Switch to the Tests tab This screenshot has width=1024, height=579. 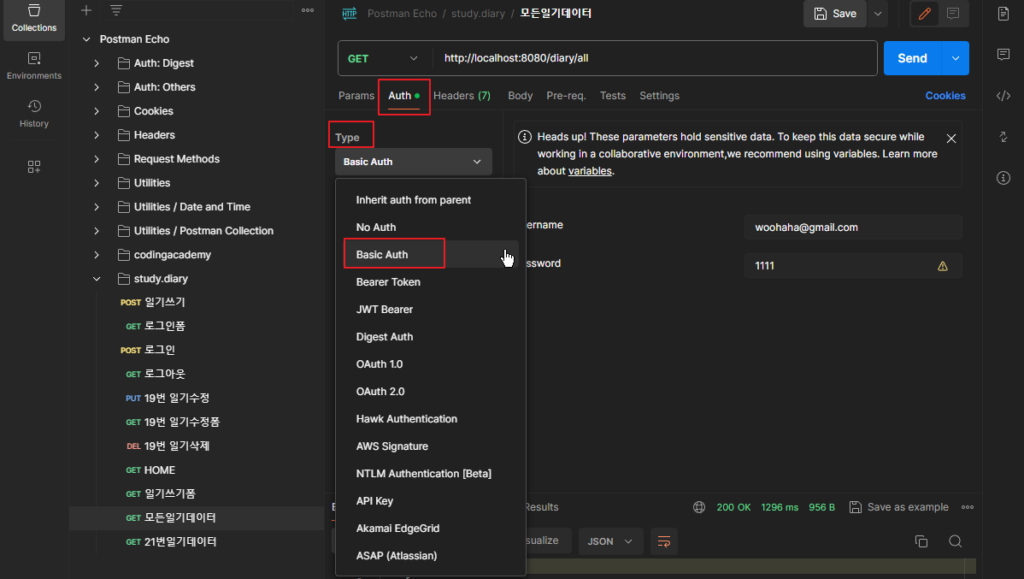(613, 95)
